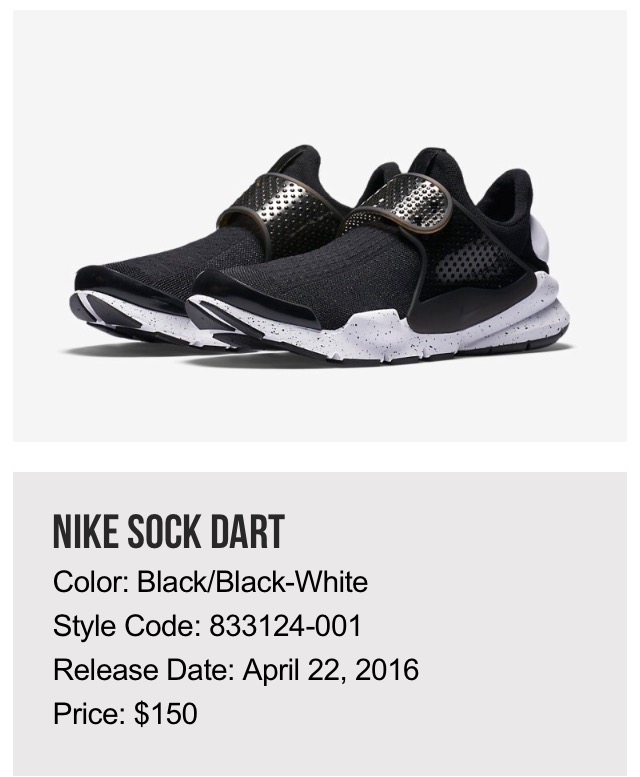Click the 'Color:' label

pyautogui.click(x=91, y=582)
